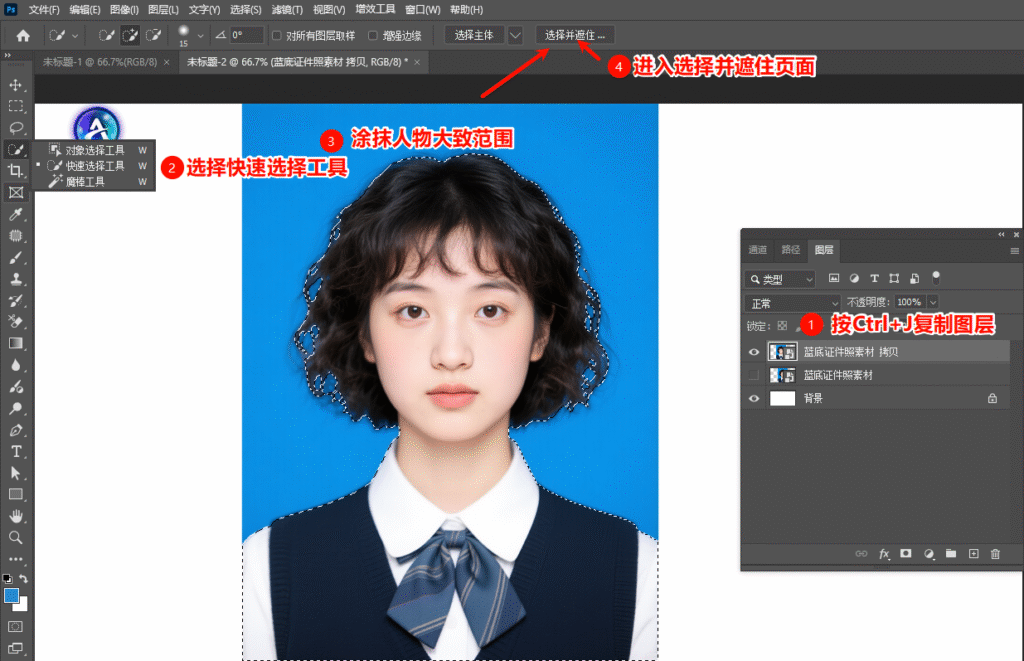Click the delete layer trash icon
Viewport: 1024px width, 661px height.
pos(995,553)
